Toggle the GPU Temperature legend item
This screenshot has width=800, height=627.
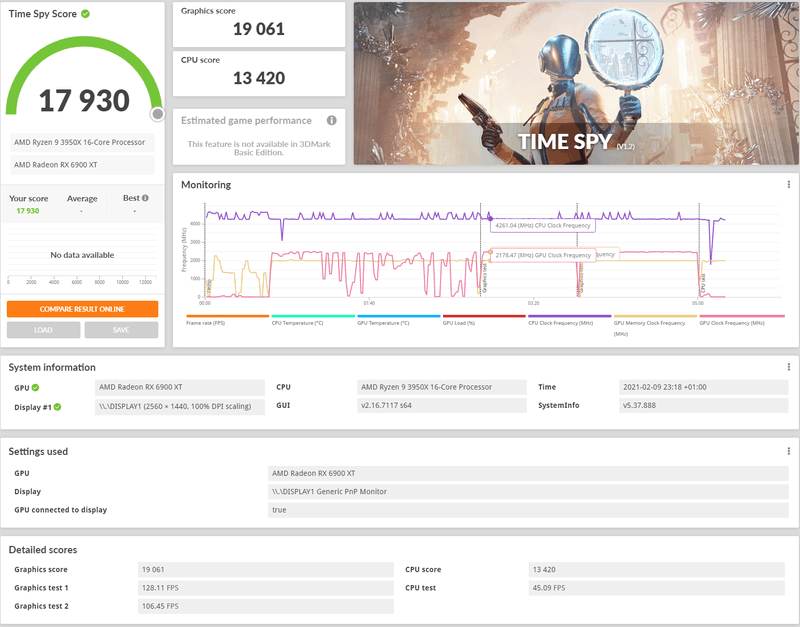click(398, 320)
